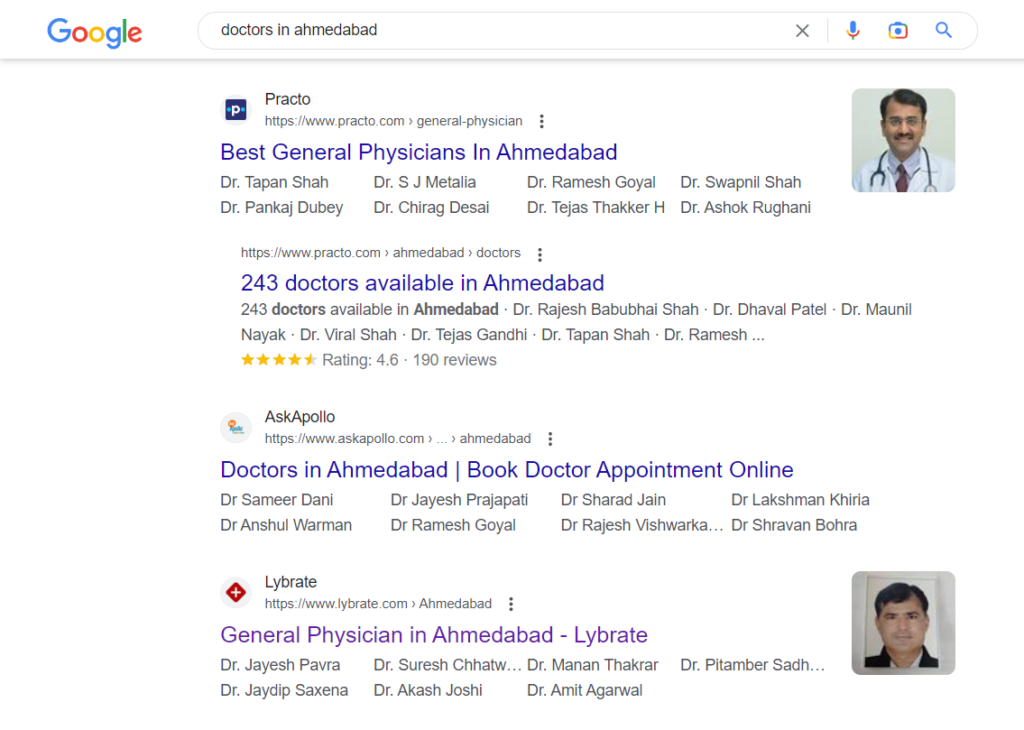Screen dimensions: 1024x730
Task: Open Best General Physicians In Ahmedabad link
Action: 419,152
